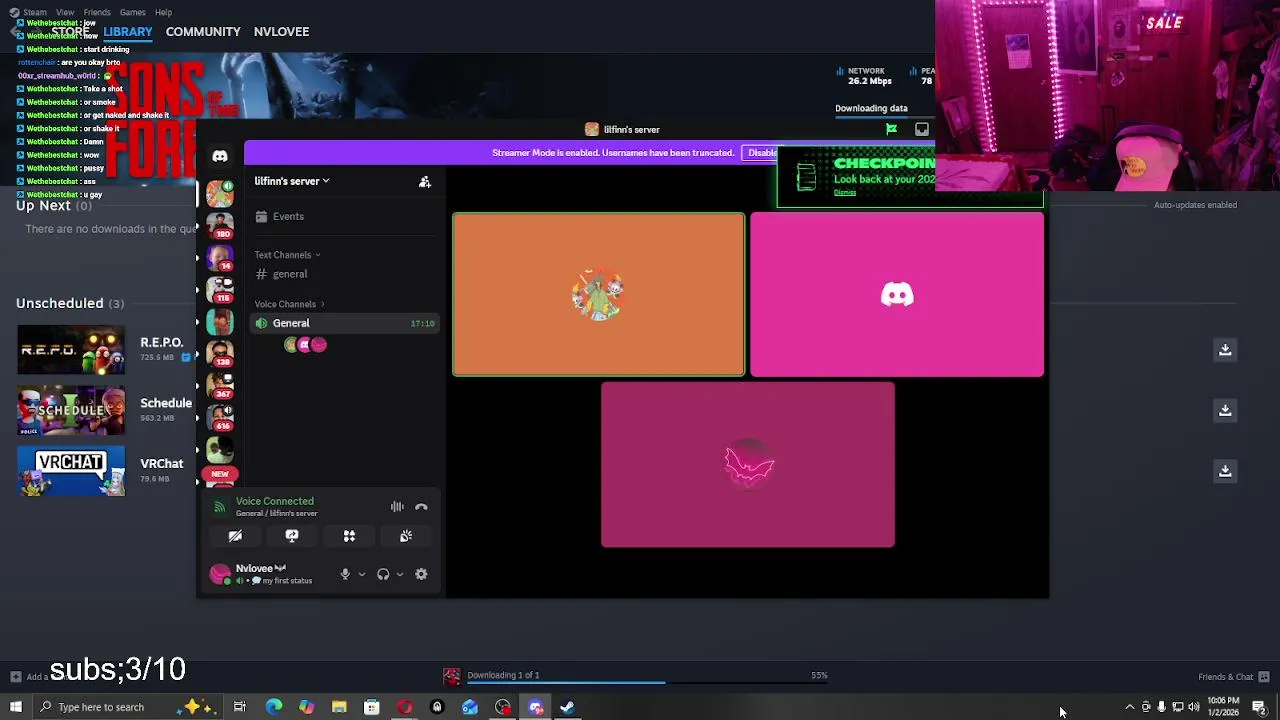
Task: Open Microsoft Edge from taskbar
Action: click(273, 707)
